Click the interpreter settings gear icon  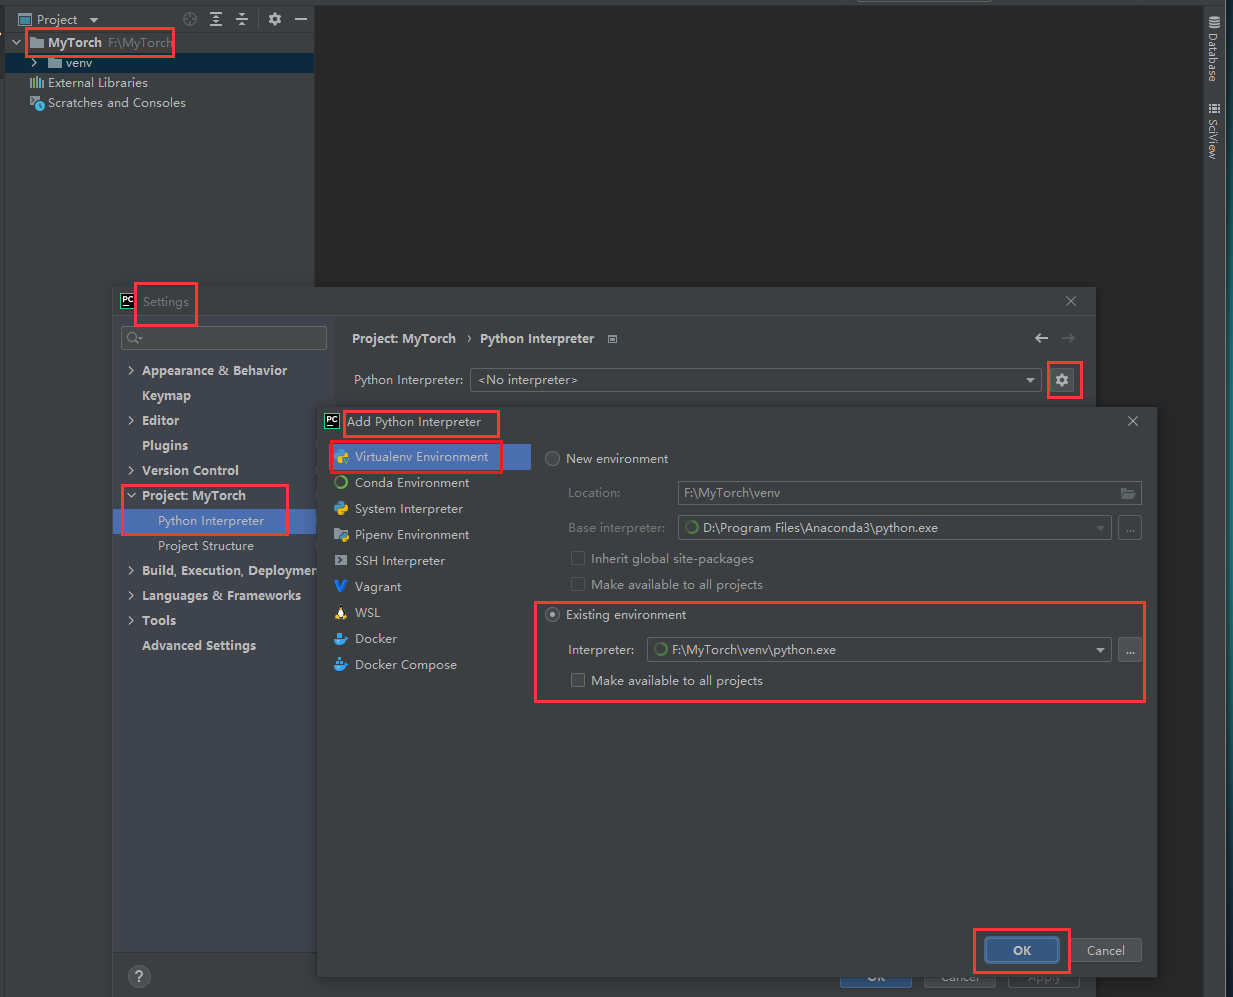(x=1062, y=380)
